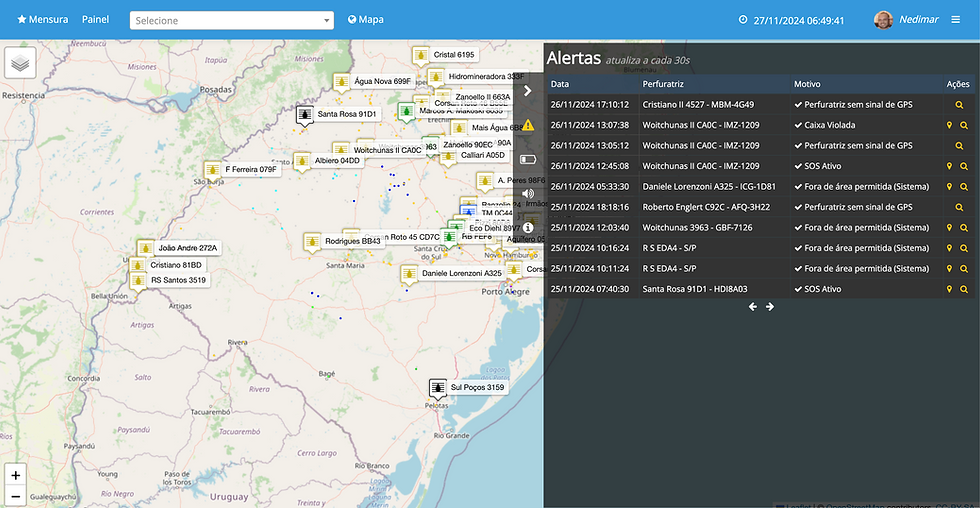
Task: Select Rodrigues BB43 map marker
Action: tap(312, 242)
